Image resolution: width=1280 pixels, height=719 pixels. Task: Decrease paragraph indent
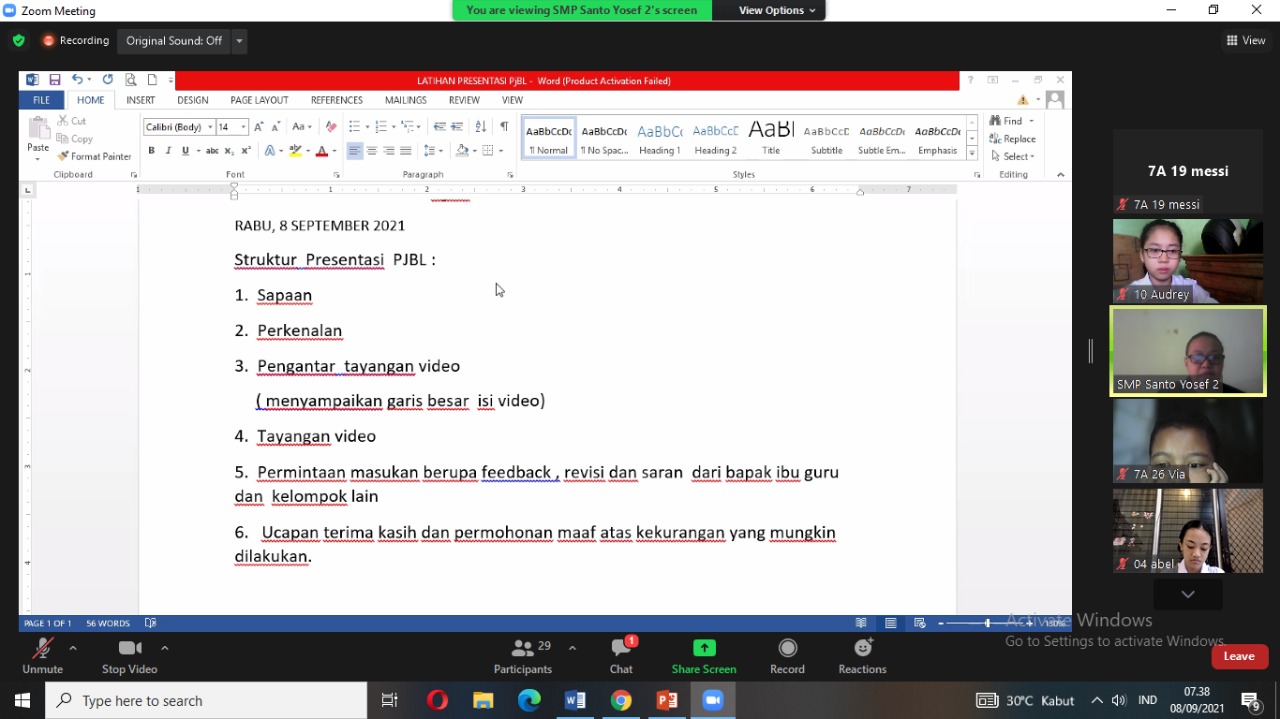[439, 127]
